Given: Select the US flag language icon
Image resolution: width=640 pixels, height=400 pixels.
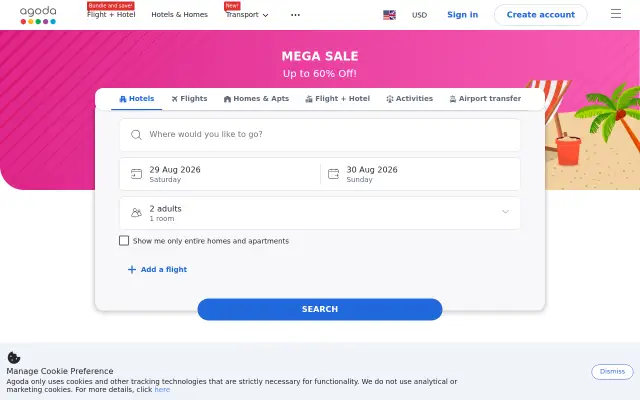Looking at the screenshot, I should (x=389, y=15).
